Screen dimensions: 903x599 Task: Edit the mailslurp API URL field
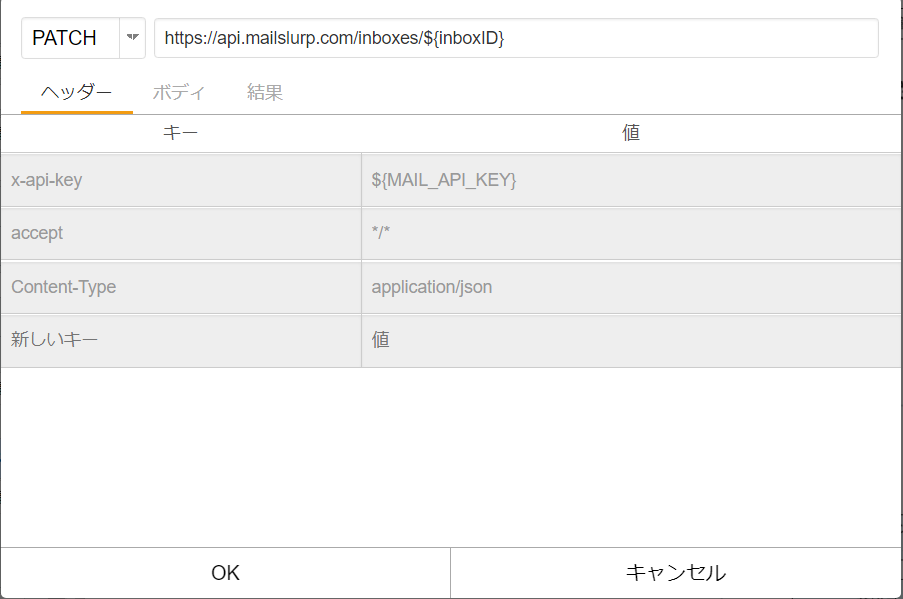click(x=516, y=38)
